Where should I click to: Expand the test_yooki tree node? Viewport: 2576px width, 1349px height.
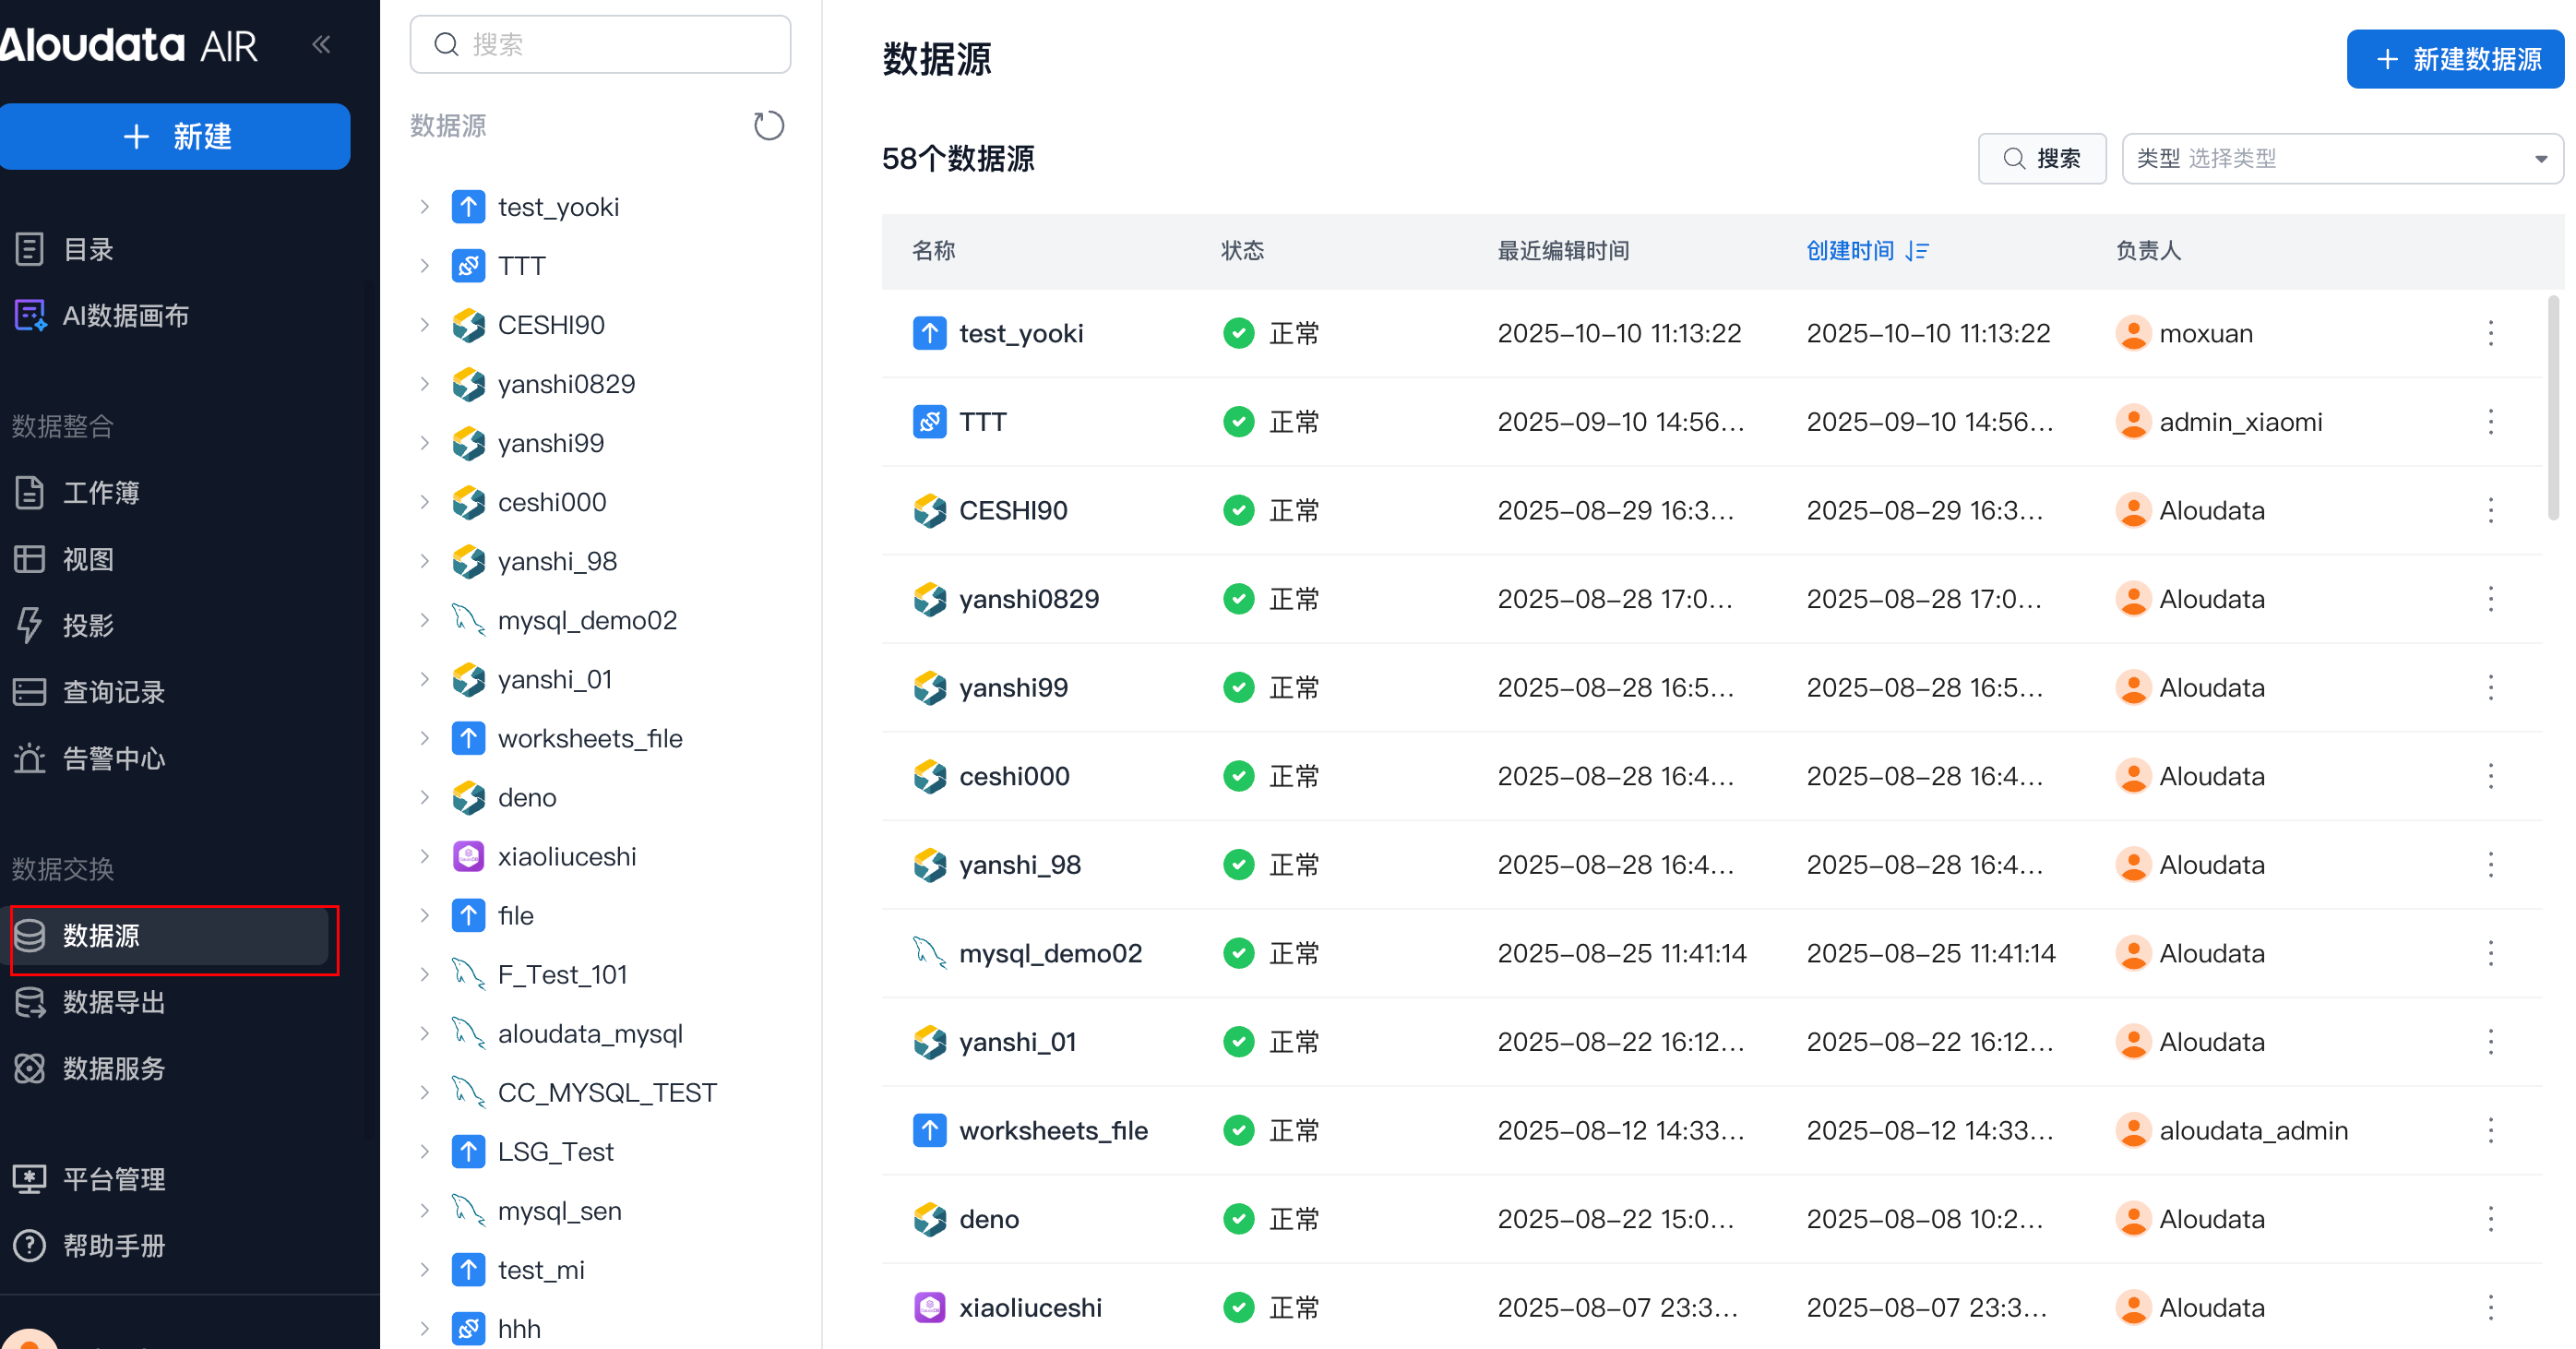(x=425, y=207)
